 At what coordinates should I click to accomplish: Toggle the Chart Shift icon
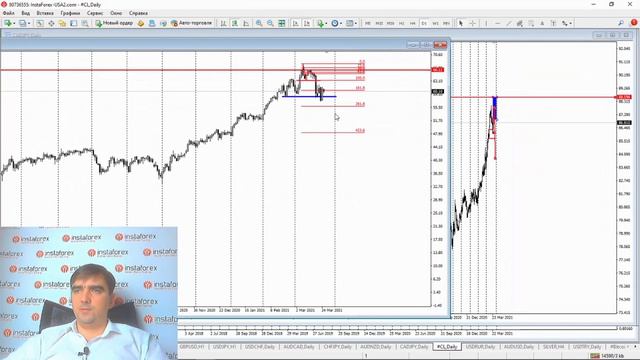pos(307,23)
